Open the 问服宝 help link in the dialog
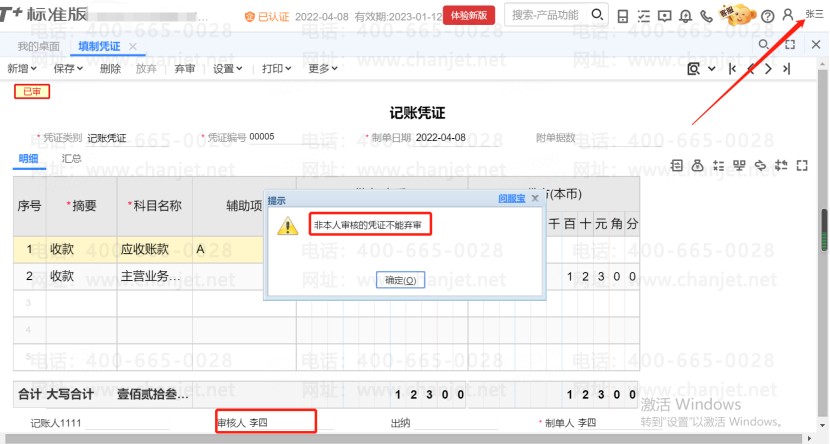Image resolution: width=830 pixels, height=444 pixels. [x=511, y=199]
